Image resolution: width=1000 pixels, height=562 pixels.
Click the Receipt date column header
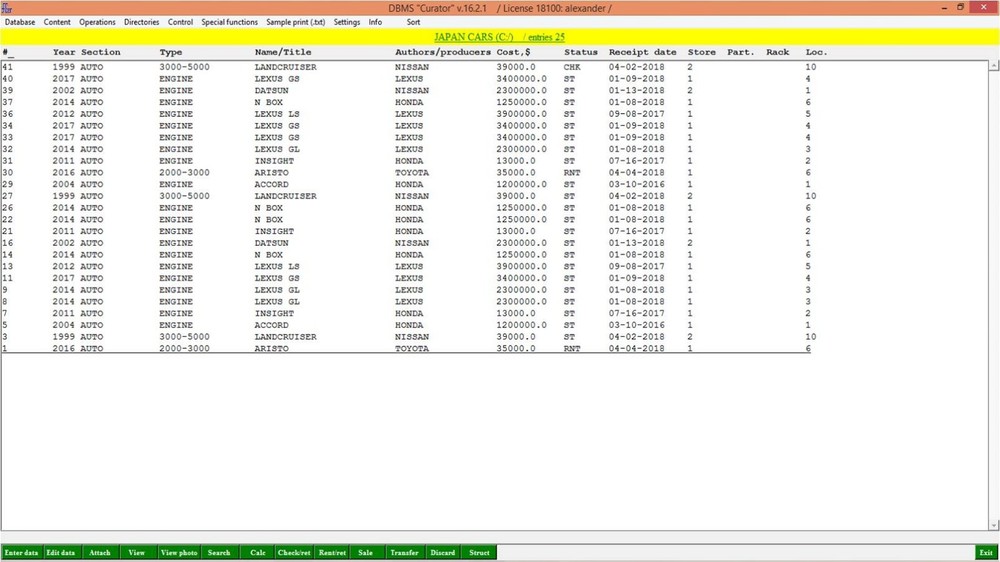[x=642, y=52]
